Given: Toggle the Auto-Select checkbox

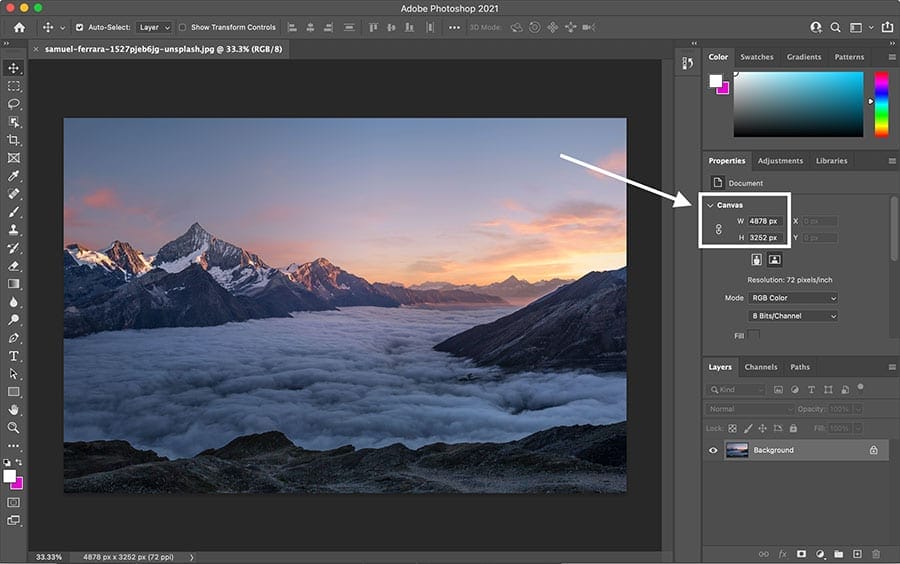Looking at the screenshot, I should coord(79,27).
